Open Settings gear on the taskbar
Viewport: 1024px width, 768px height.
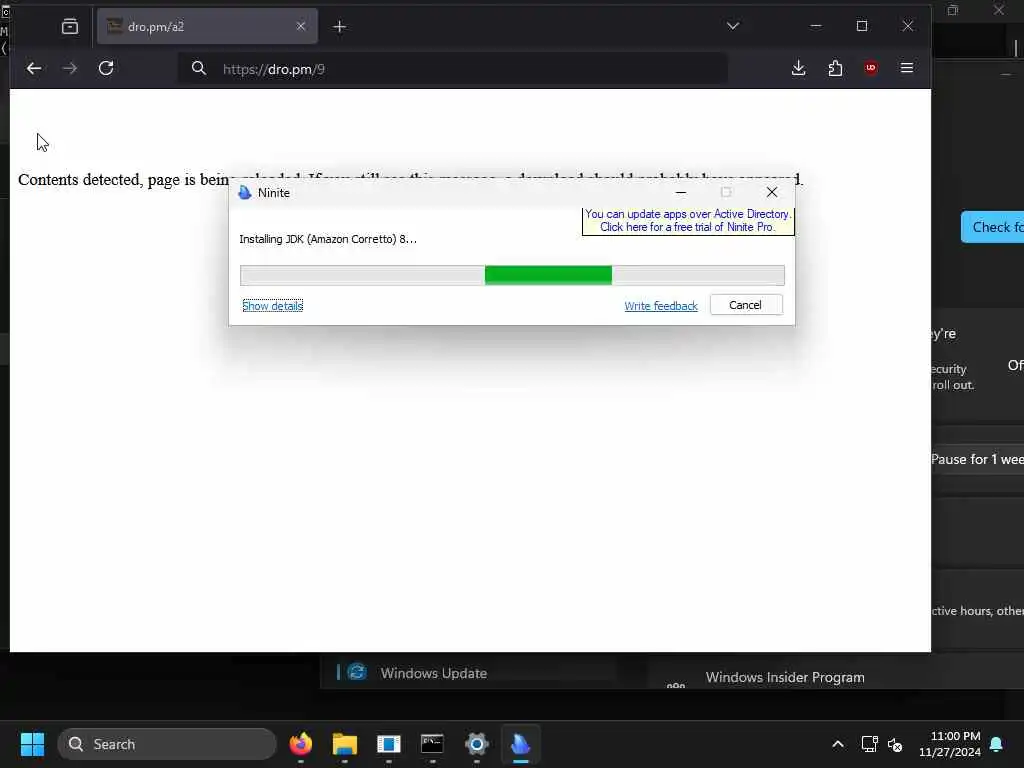tap(477, 744)
